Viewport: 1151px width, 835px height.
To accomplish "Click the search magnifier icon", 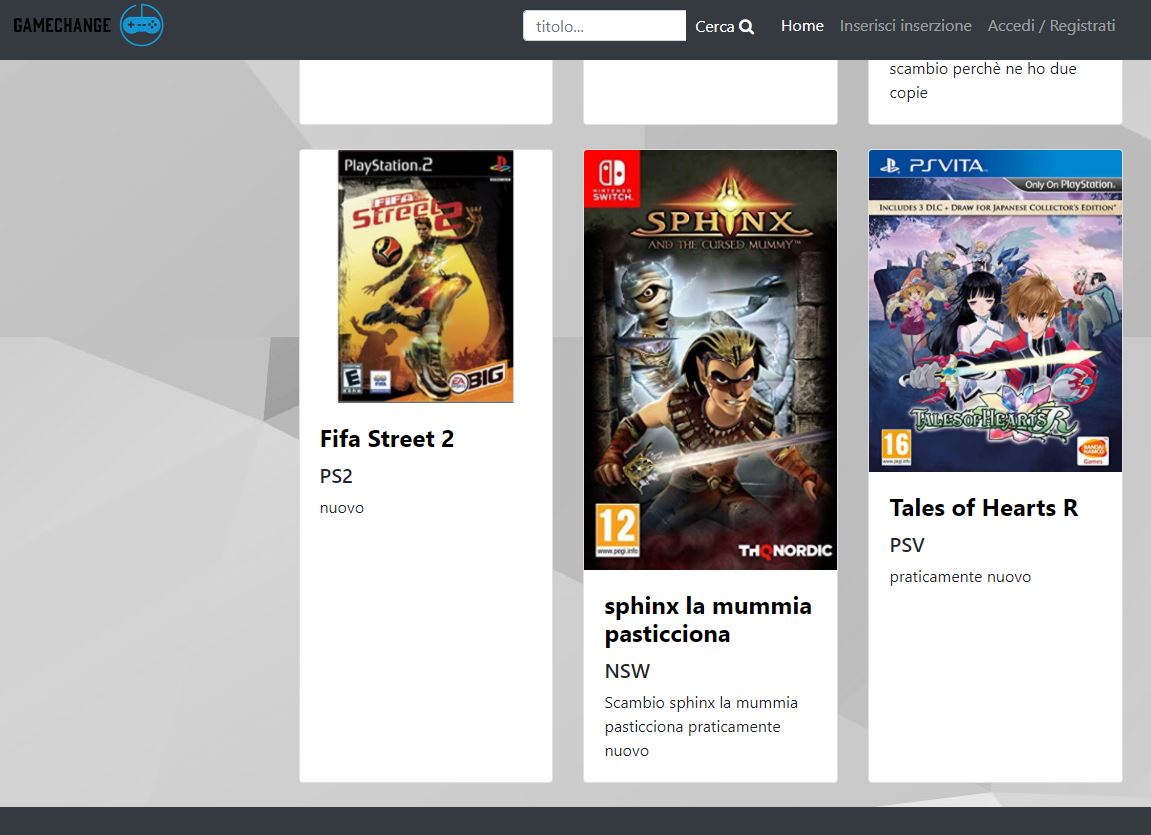I will 747,26.
